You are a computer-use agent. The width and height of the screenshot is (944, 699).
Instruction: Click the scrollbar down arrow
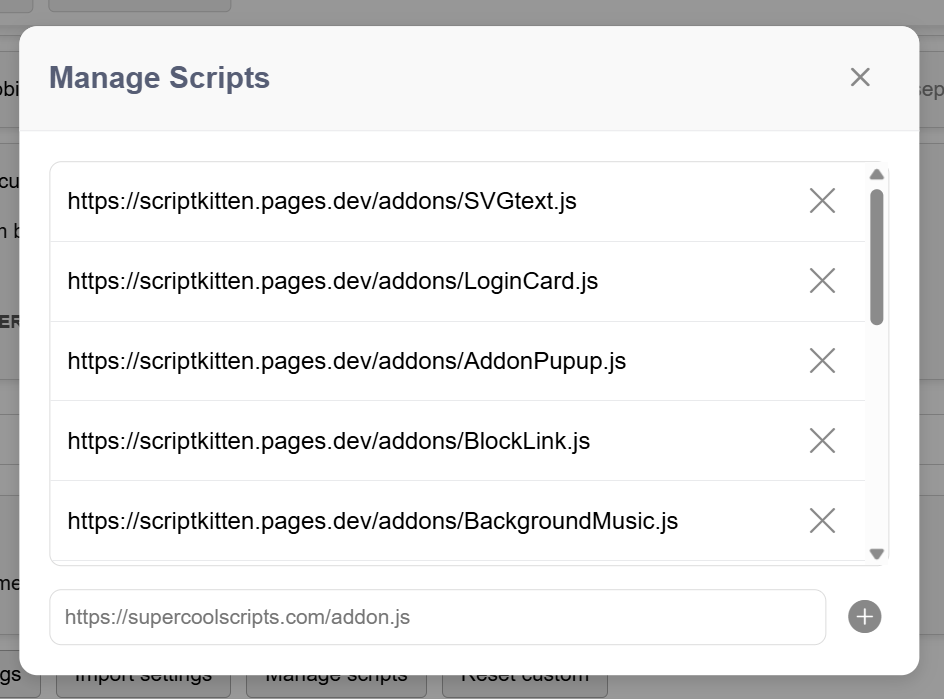[x=877, y=553]
